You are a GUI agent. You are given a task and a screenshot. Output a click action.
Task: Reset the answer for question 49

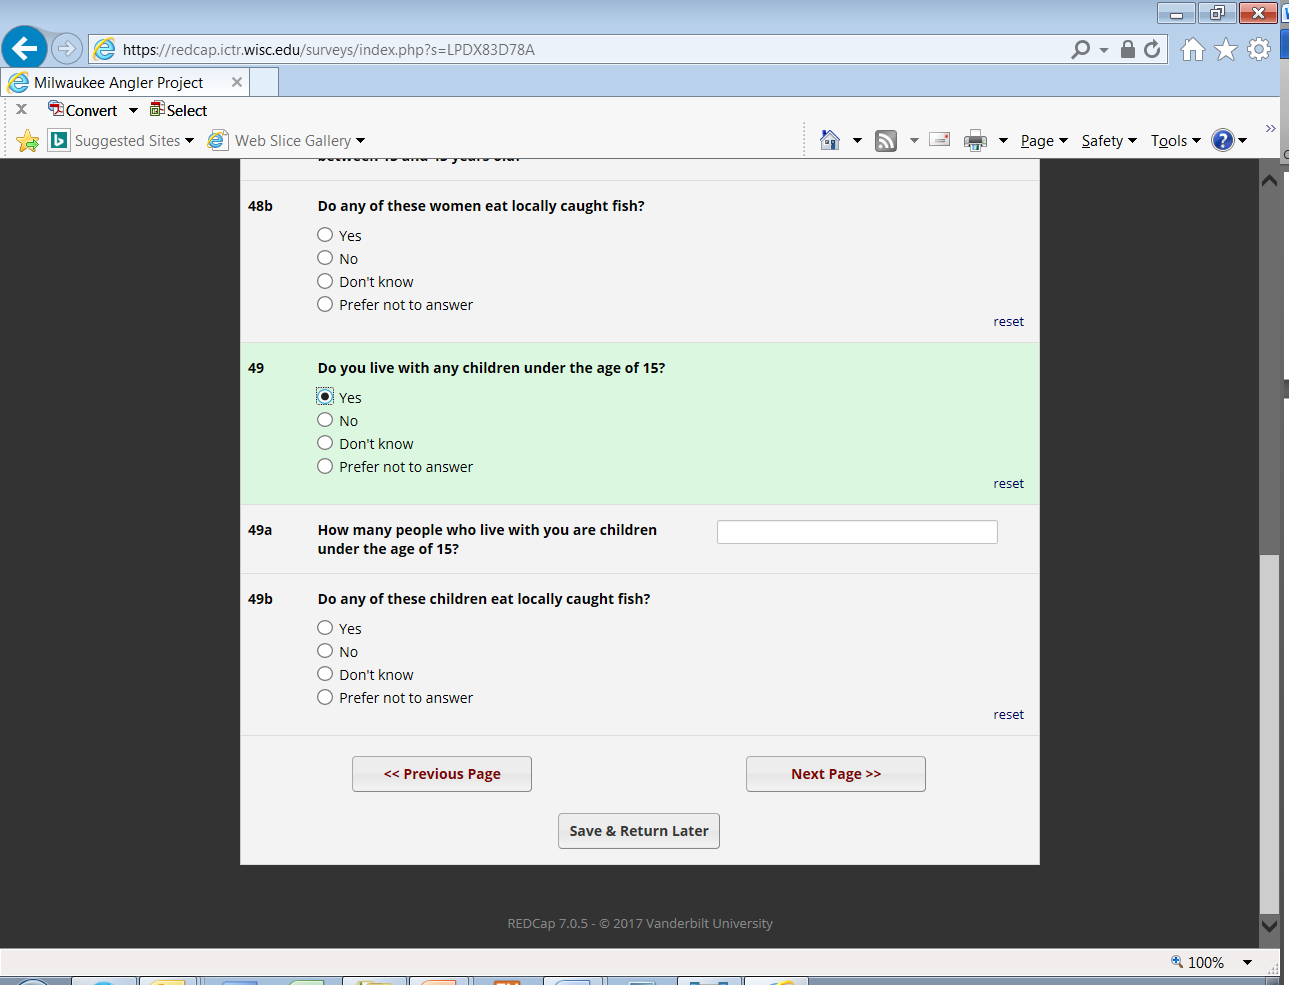[1008, 483]
